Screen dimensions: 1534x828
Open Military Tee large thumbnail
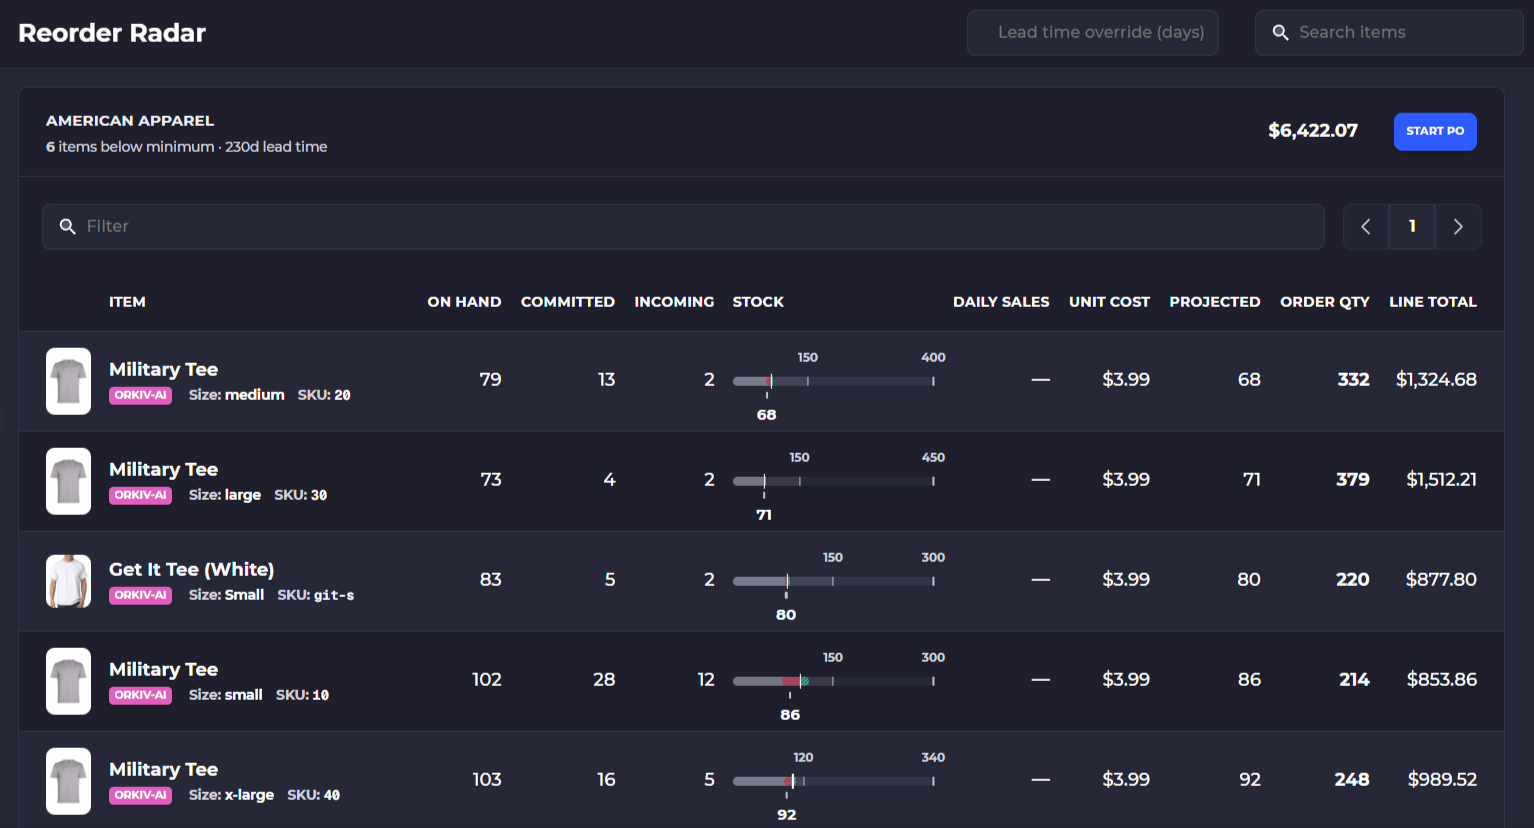[x=68, y=481]
